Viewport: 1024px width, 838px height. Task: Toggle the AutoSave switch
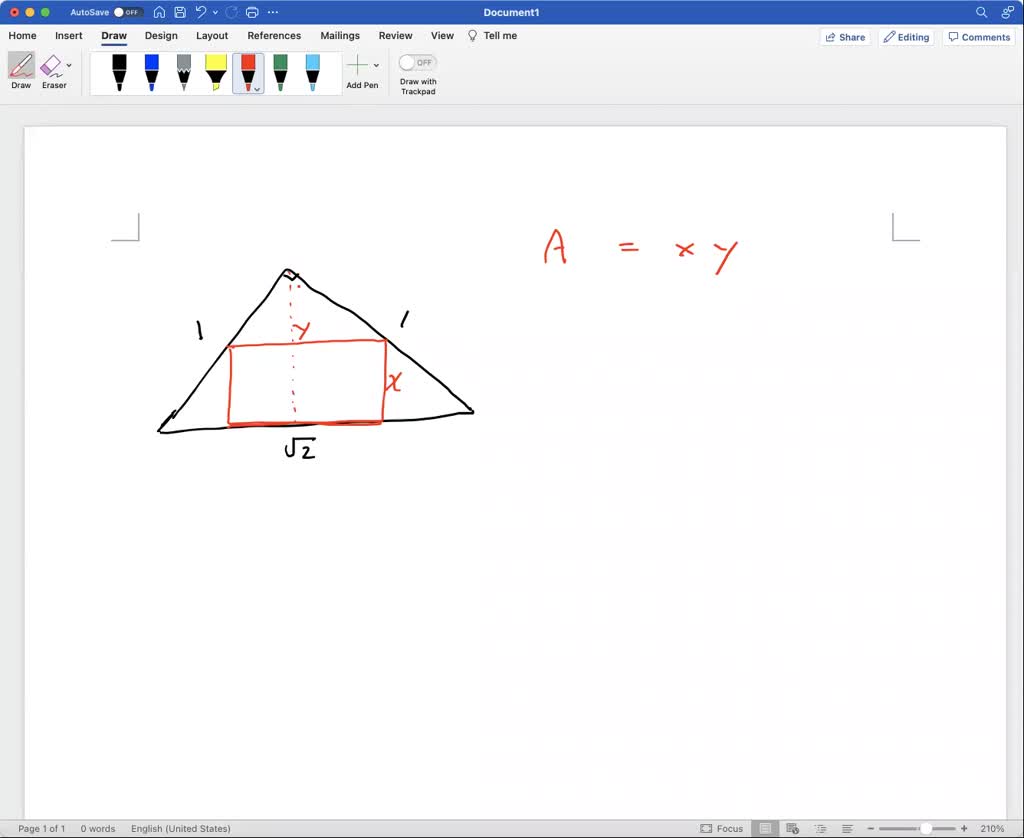(127, 12)
